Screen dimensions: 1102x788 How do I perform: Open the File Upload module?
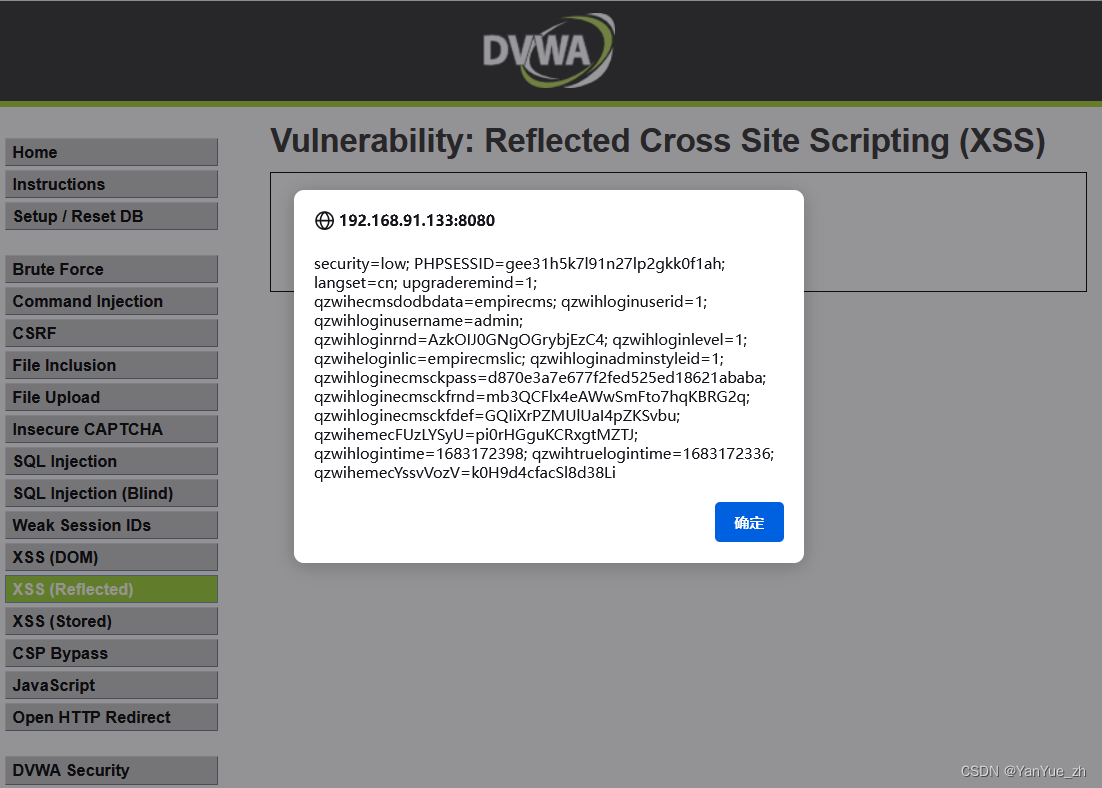click(111, 396)
